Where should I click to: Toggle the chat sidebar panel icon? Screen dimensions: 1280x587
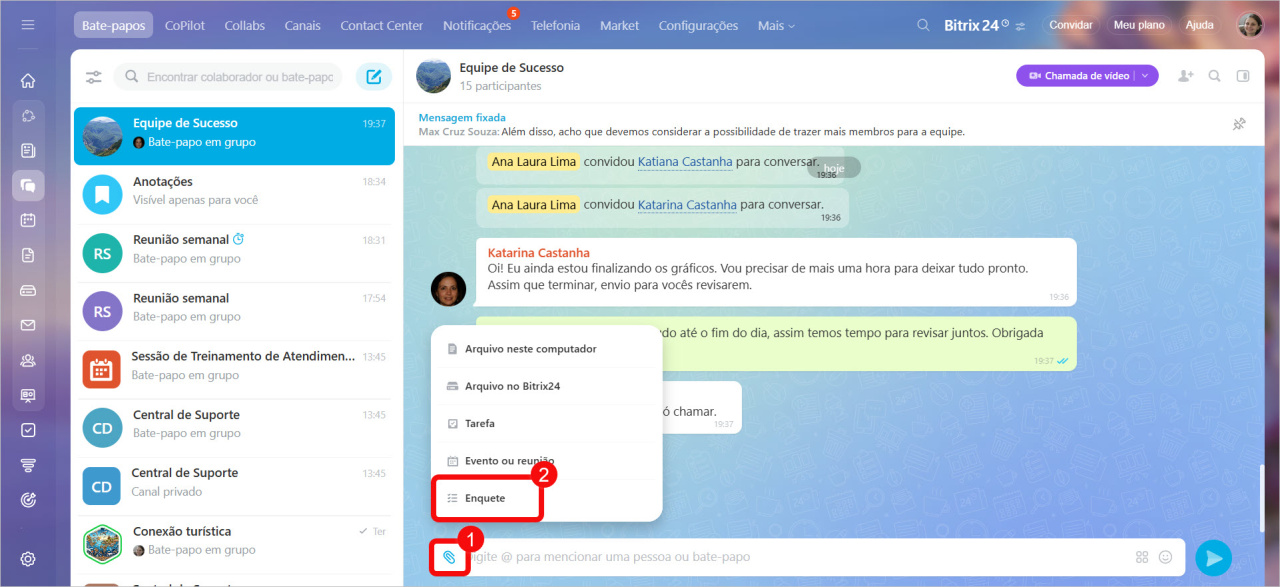1243,76
